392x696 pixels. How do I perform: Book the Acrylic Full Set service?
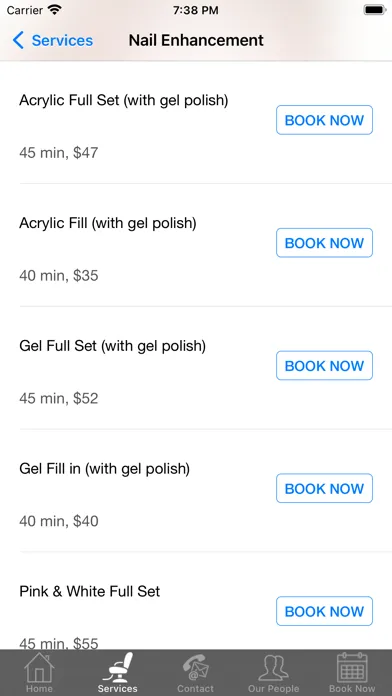(325, 120)
